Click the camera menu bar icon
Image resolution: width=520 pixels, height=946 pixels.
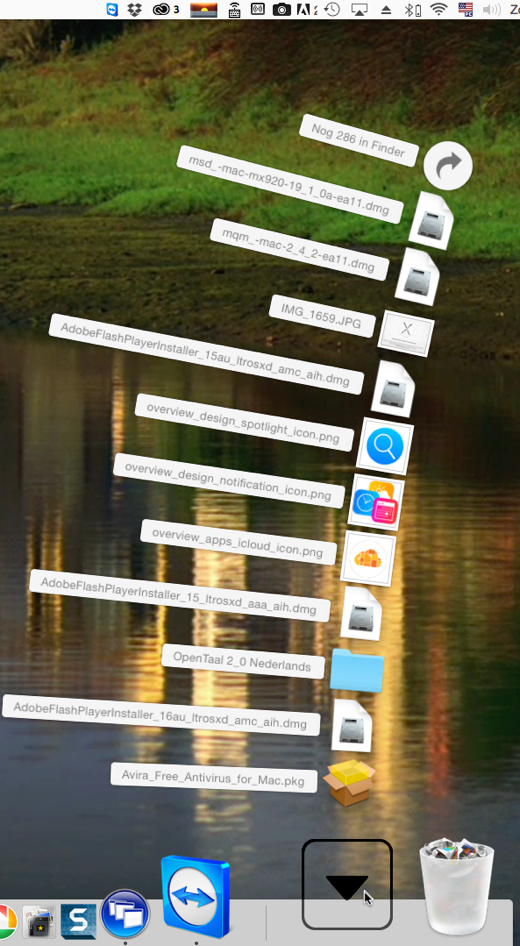281,9
